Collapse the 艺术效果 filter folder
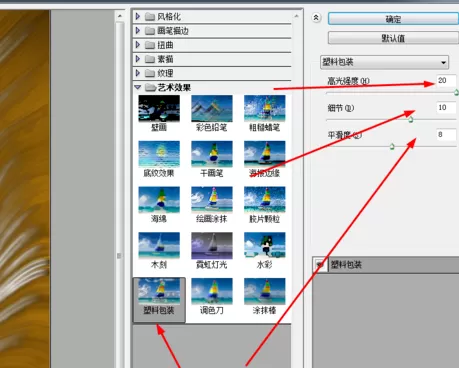 click(x=138, y=87)
